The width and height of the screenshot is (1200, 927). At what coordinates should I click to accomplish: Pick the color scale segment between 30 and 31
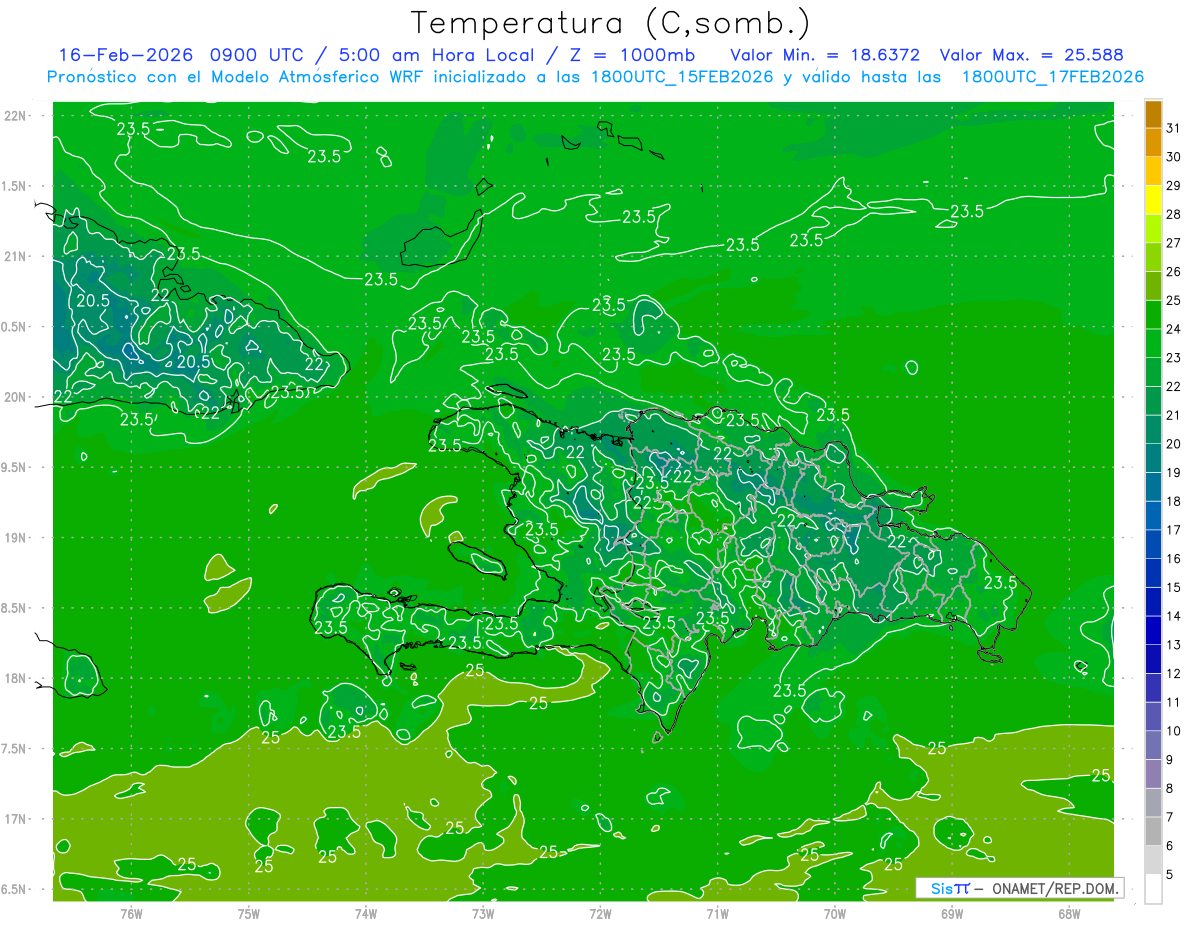pyautogui.click(x=1153, y=143)
